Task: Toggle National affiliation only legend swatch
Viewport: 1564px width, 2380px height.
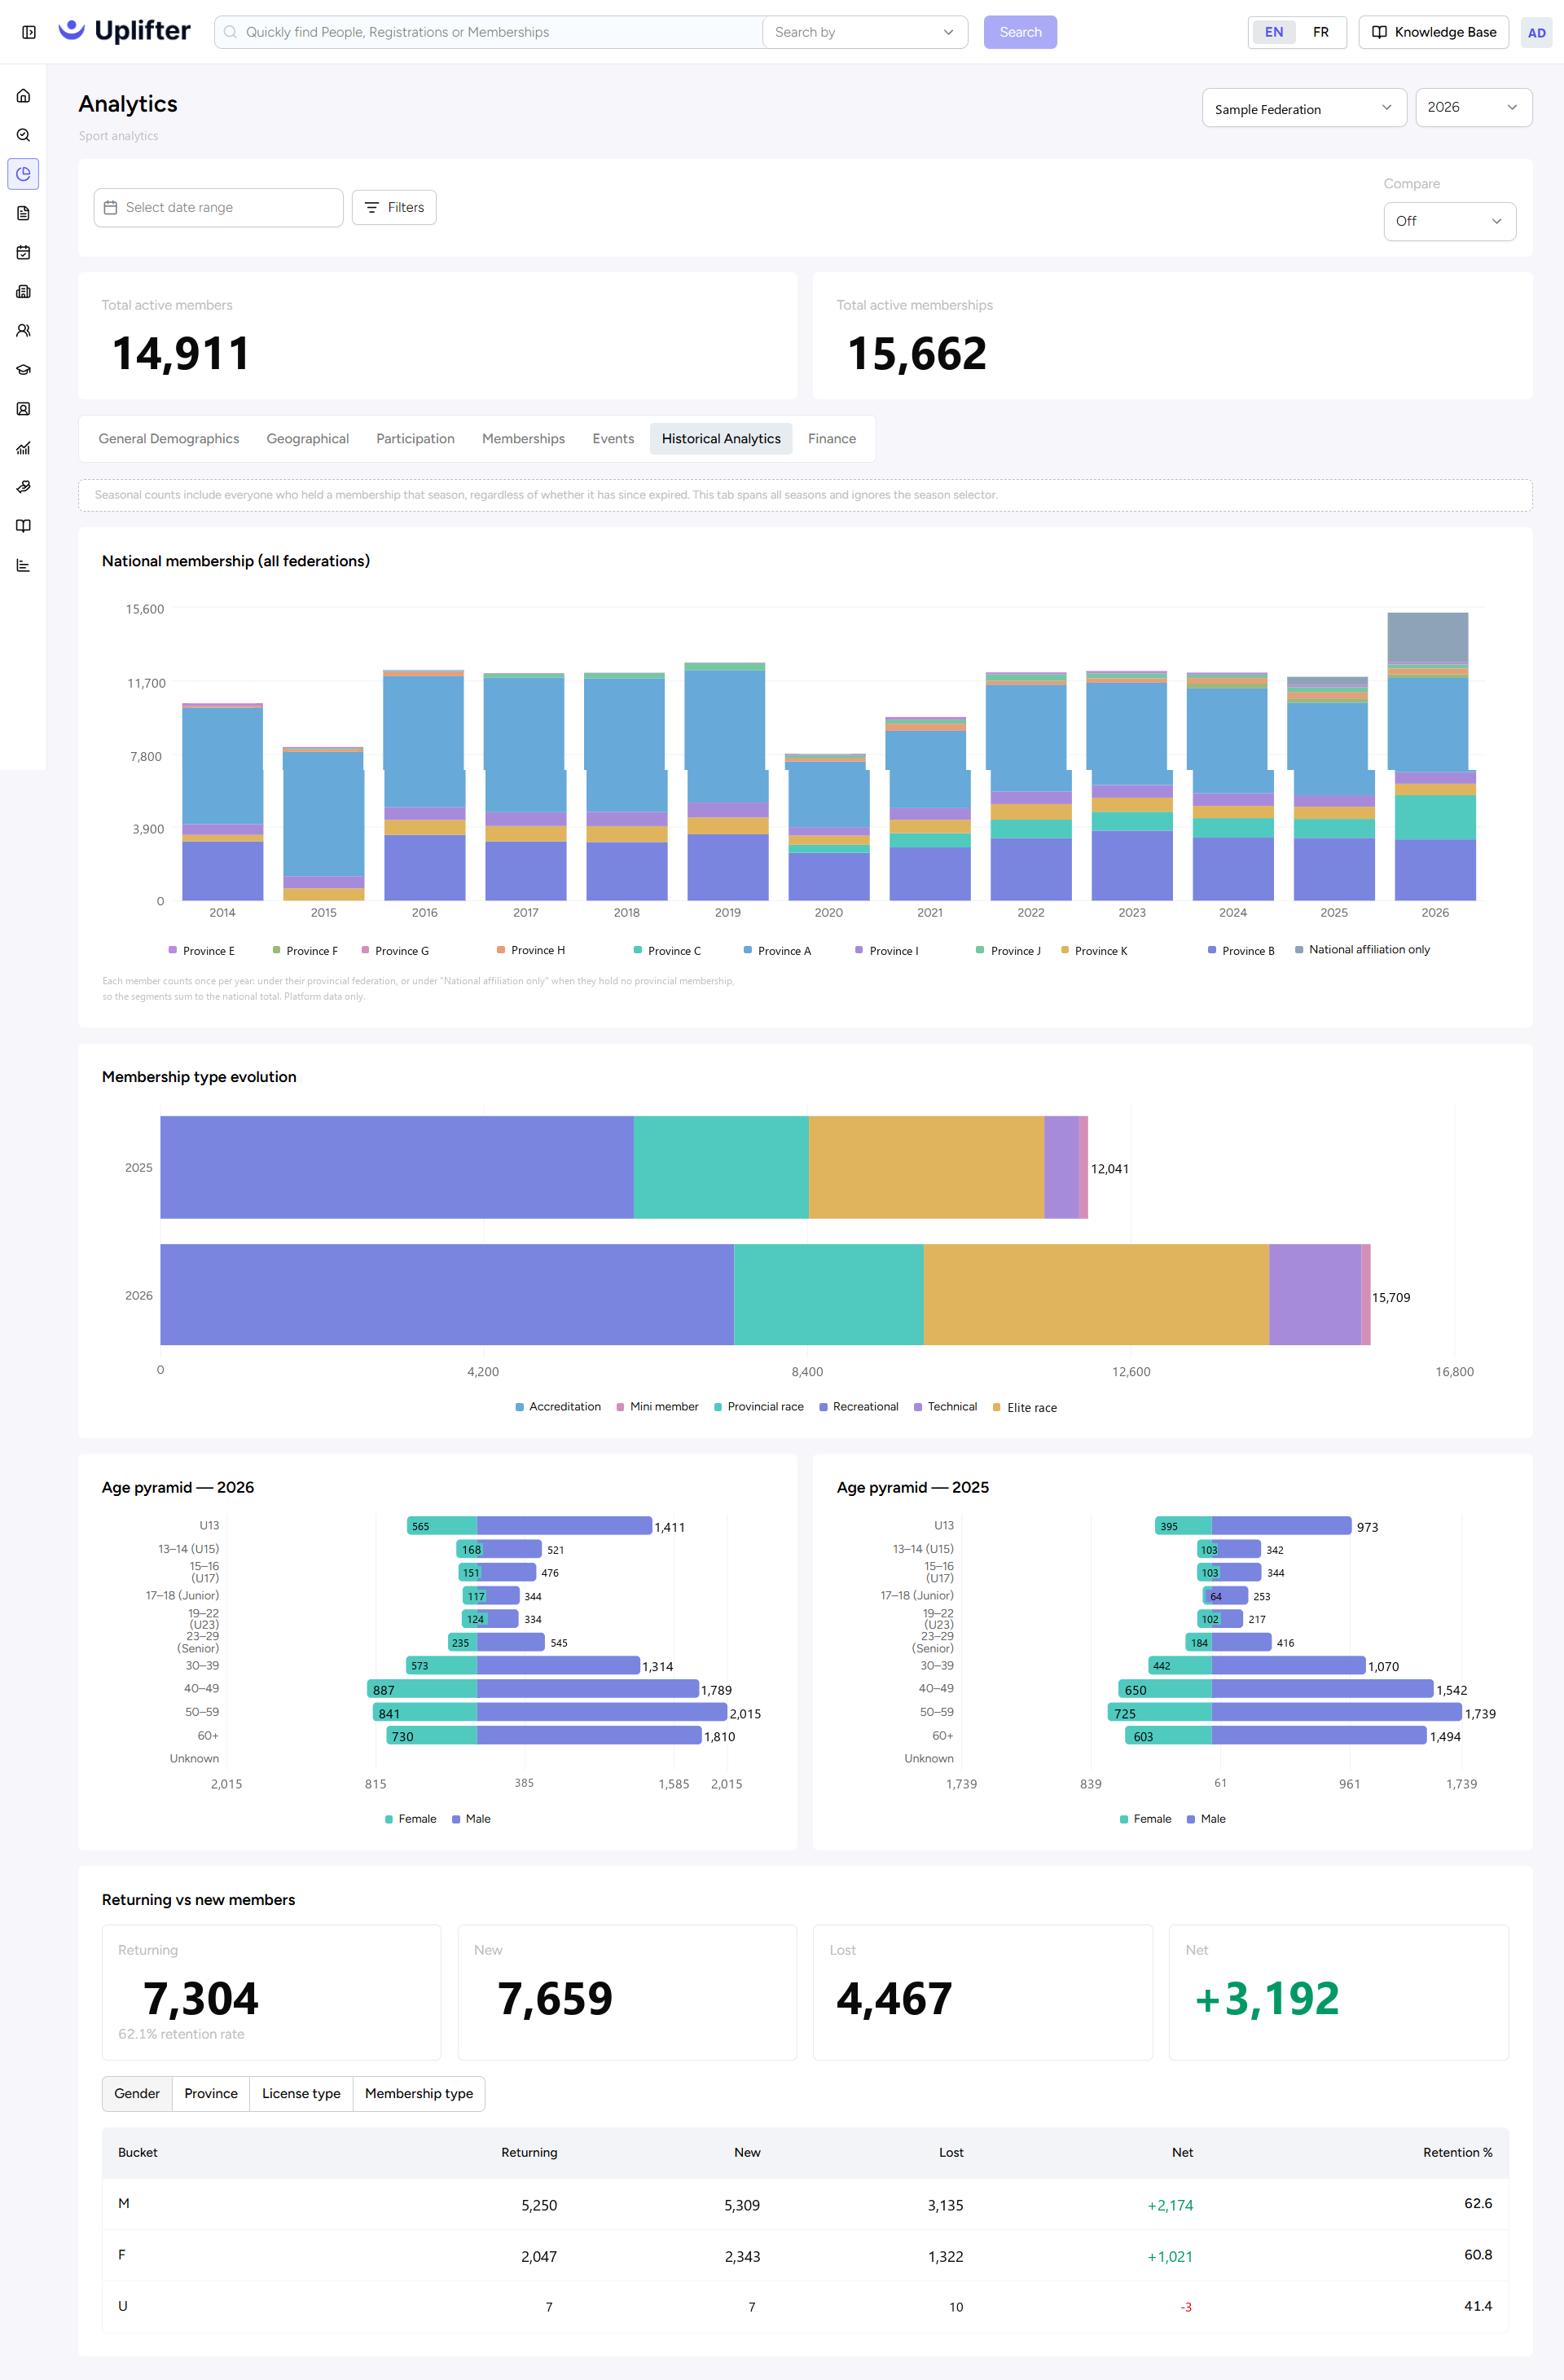Action: (1298, 950)
